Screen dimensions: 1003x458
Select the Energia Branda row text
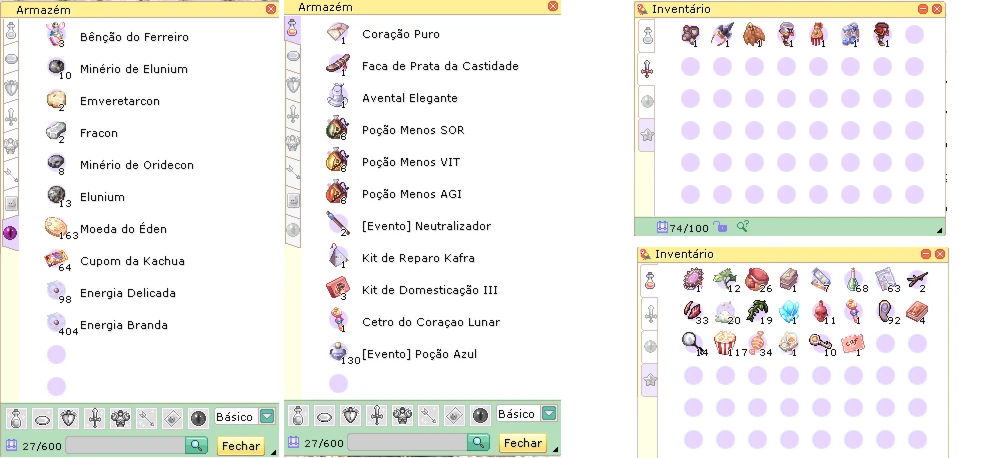(123, 325)
